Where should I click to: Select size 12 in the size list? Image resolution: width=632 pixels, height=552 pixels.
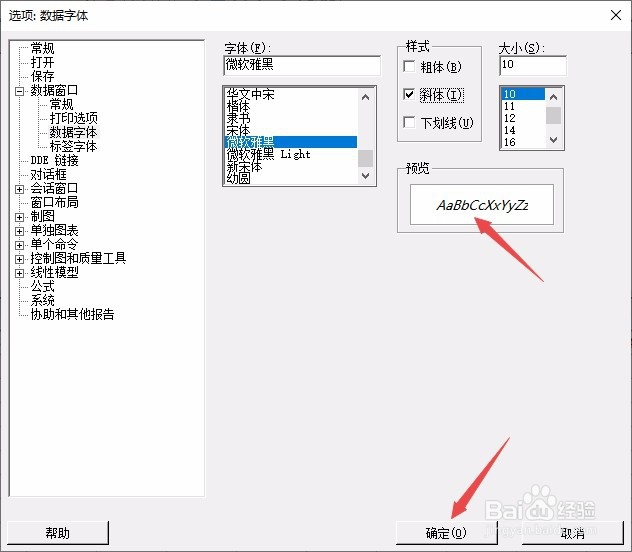pyautogui.click(x=523, y=118)
